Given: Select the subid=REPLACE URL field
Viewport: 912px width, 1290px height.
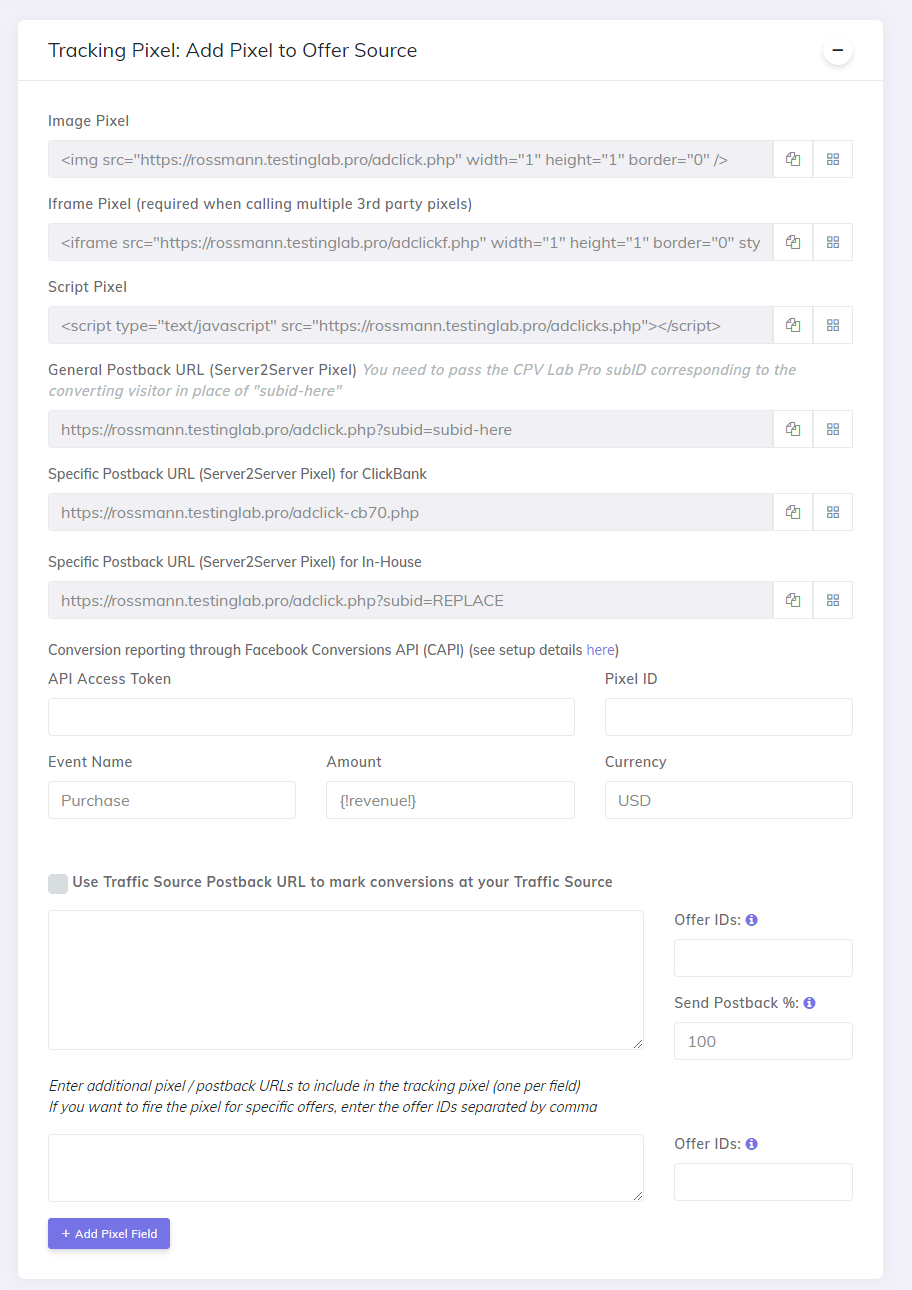Looking at the screenshot, I should coord(411,600).
